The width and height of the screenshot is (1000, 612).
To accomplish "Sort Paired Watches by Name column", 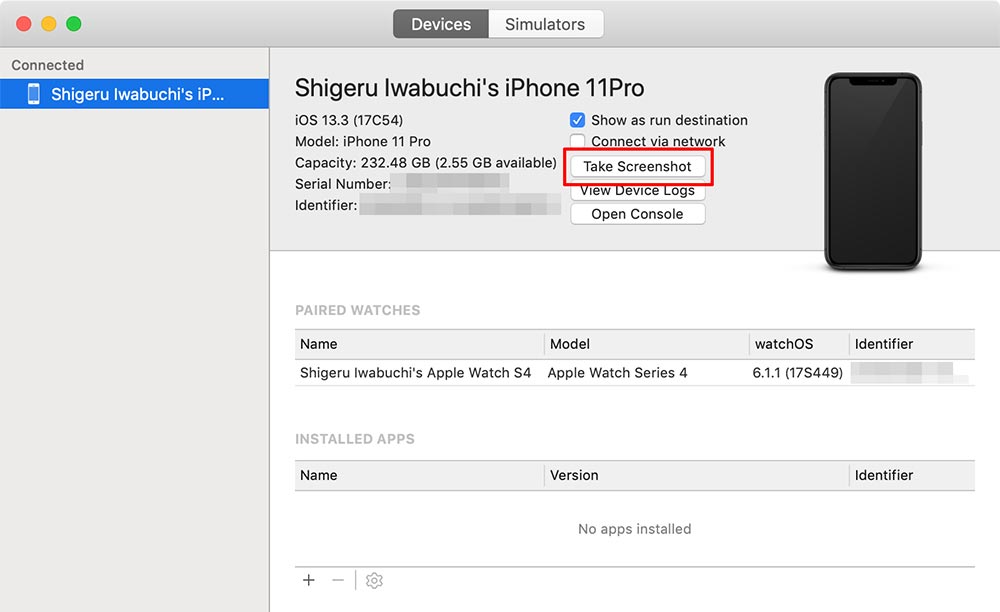I will [419, 344].
